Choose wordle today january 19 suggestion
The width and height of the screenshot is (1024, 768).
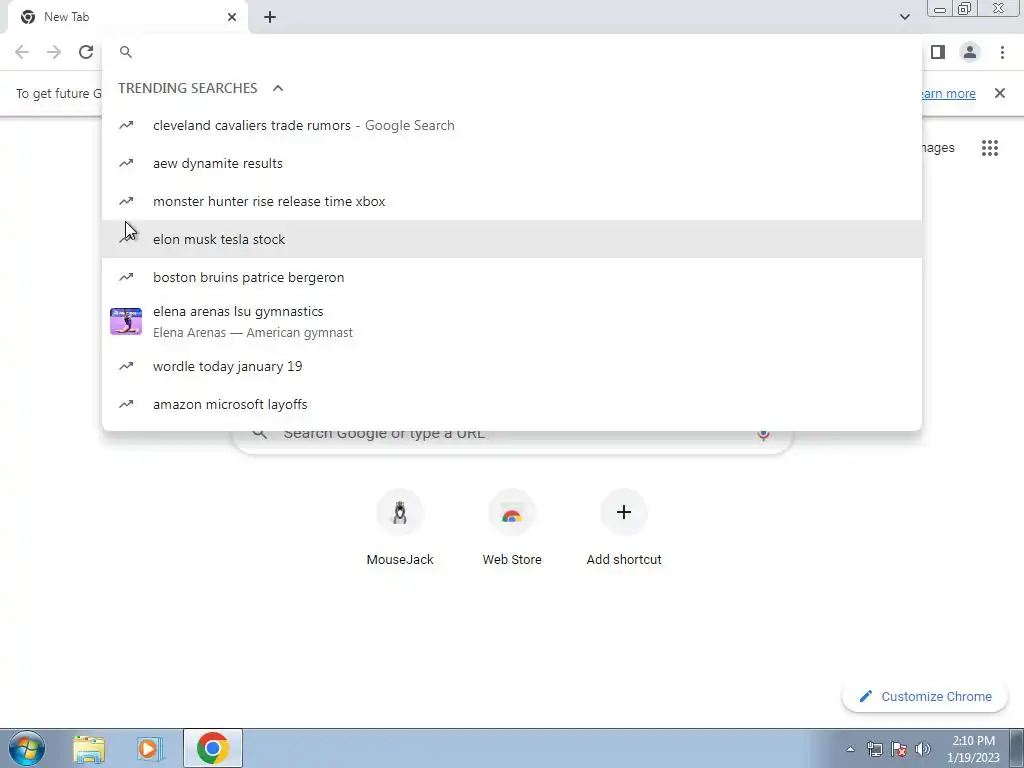(512, 366)
